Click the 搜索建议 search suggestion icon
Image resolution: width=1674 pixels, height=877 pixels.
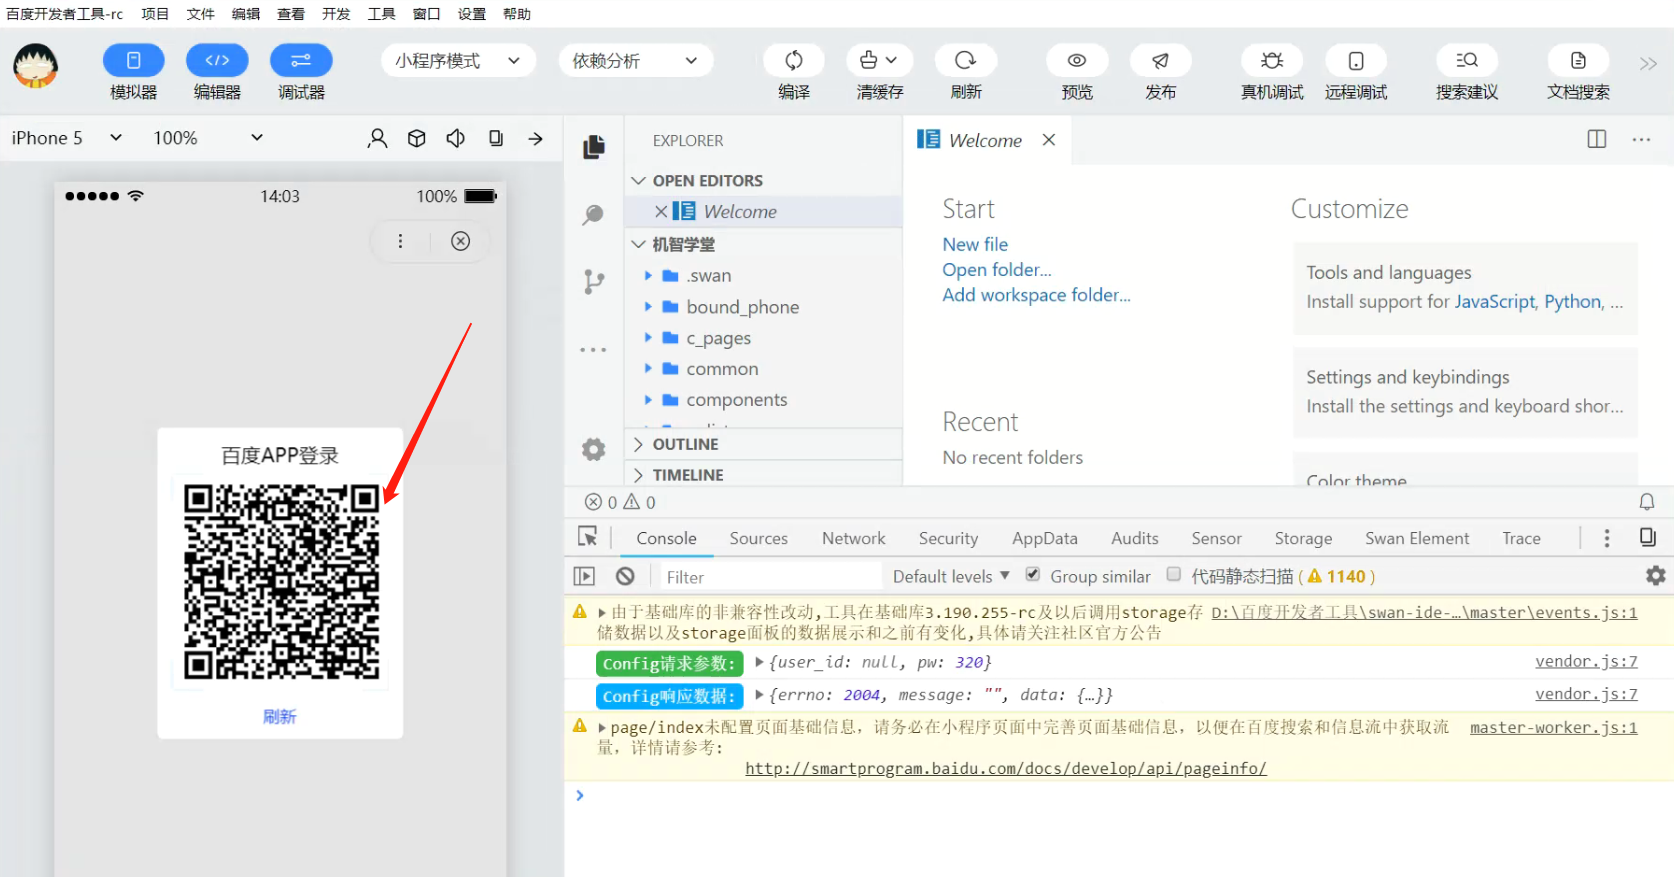click(x=1467, y=61)
